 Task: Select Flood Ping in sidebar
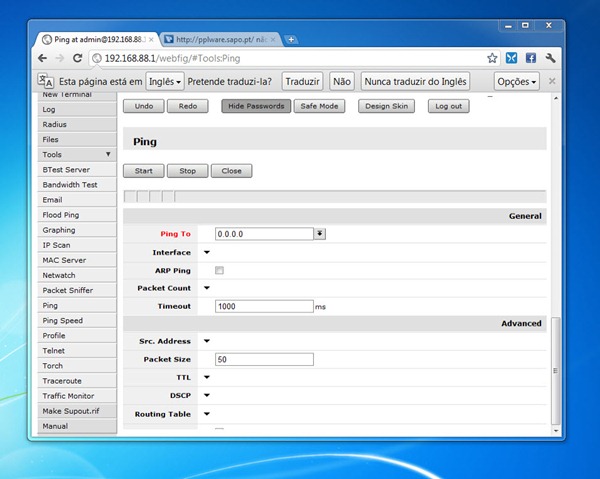77,215
